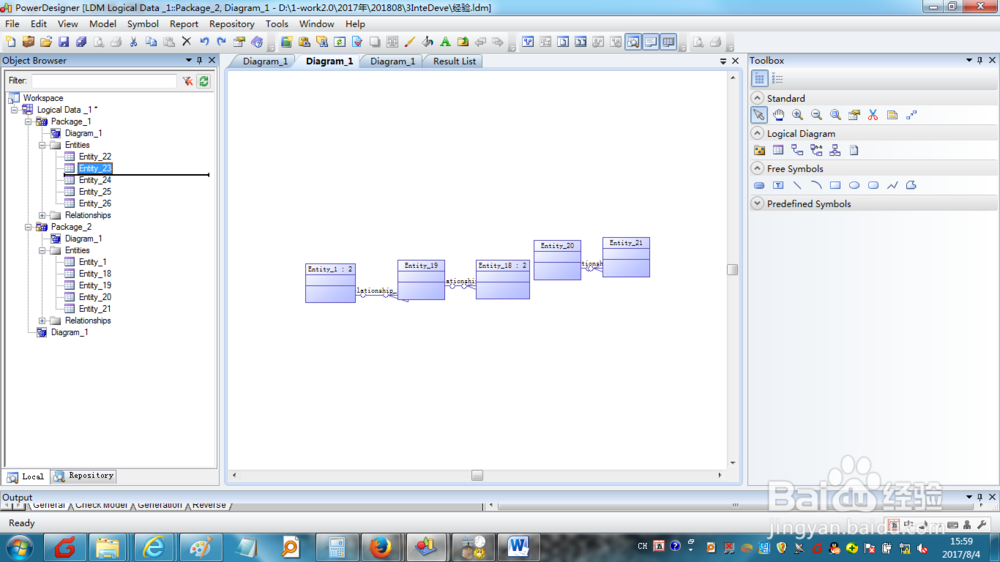Click the horizontal scrollbar thumb of the diagram
The height and width of the screenshot is (562, 1000).
[x=477, y=475]
